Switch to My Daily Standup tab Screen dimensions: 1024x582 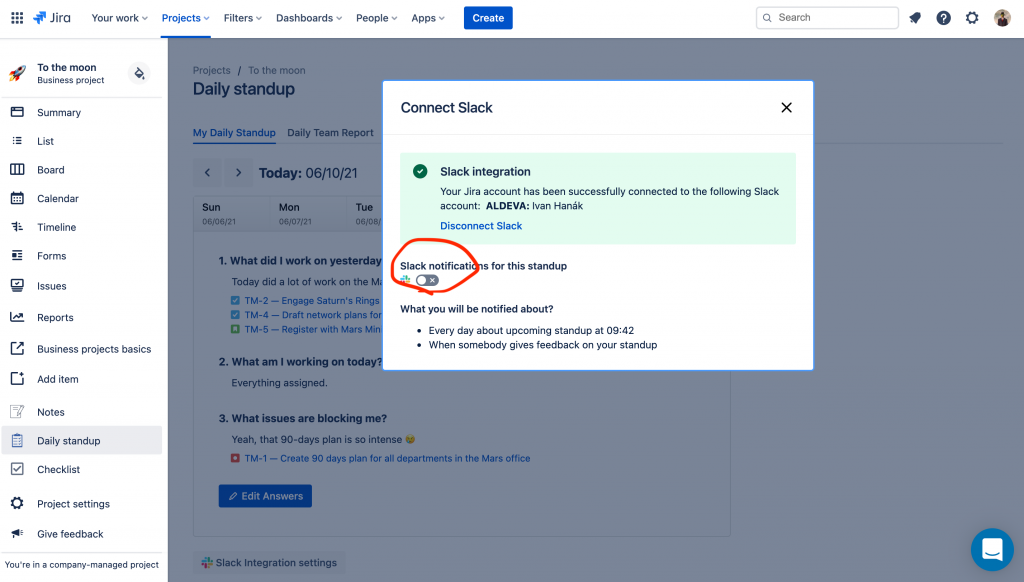[x=234, y=133]
